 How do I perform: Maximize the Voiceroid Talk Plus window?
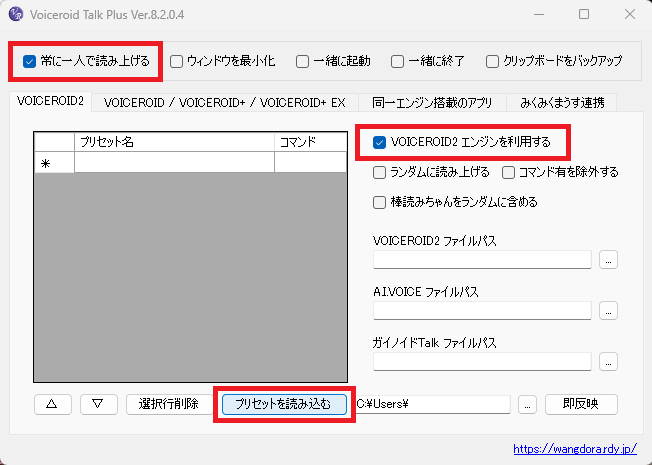click(584, 15)
